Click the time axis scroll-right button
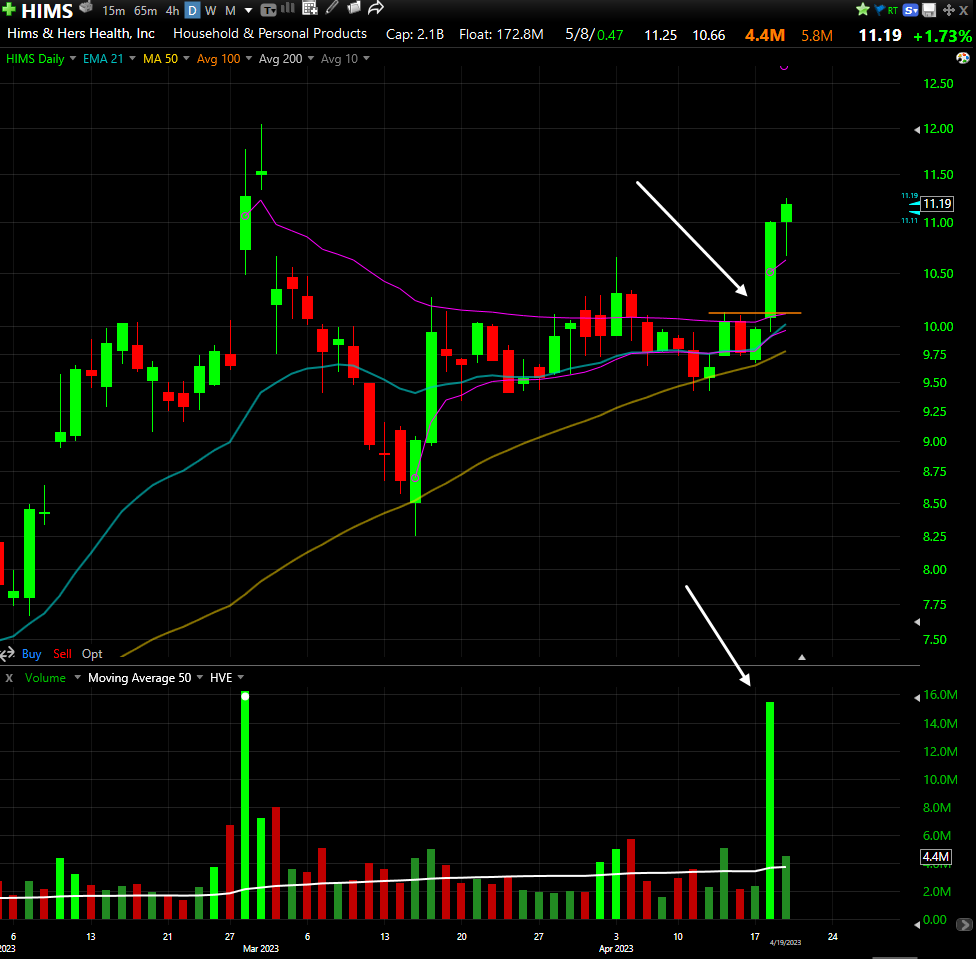This screenshot has width=976, height=959. coord(964,925)
